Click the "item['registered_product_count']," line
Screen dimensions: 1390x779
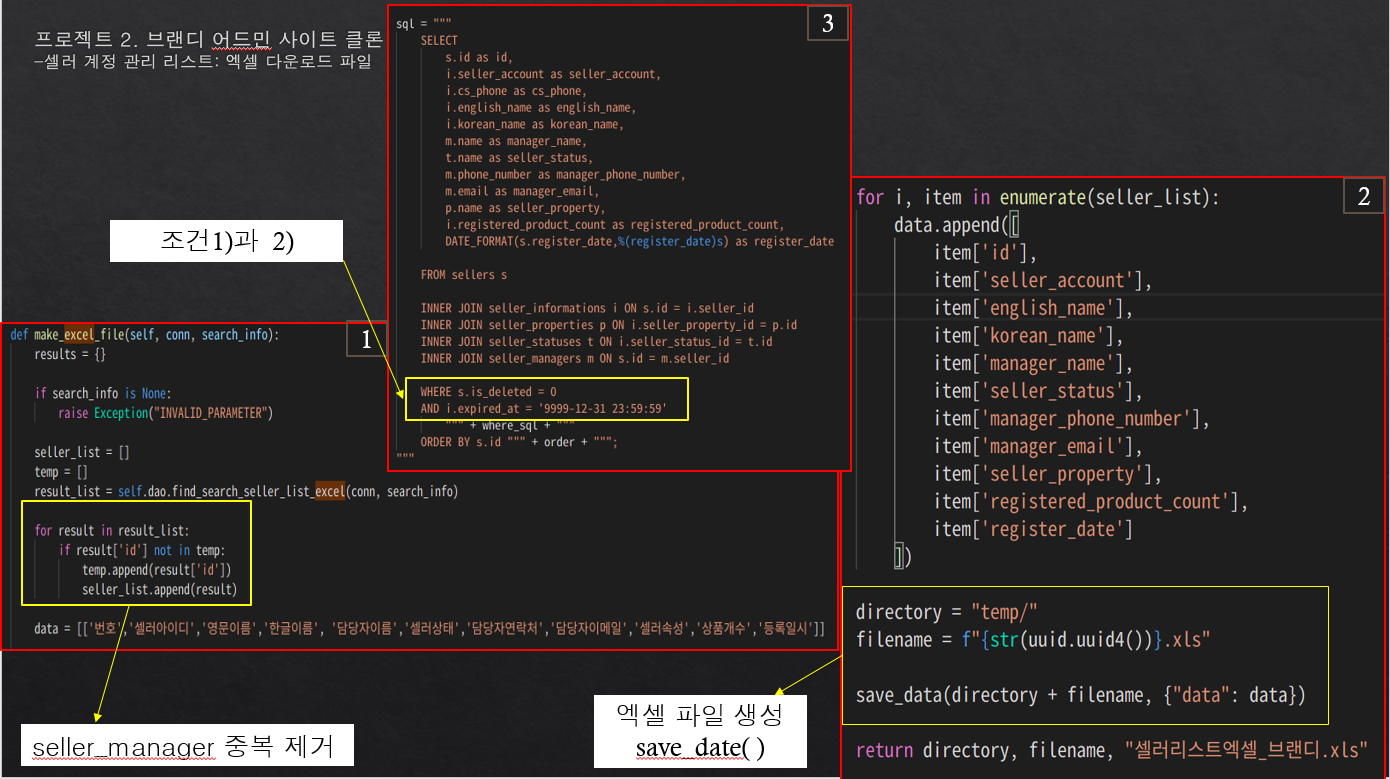pyautogui.click(x=1091, y=502)
